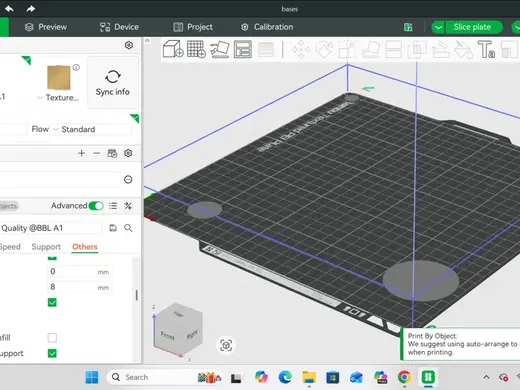The image size is (520, 390).
Task: Add a filament with plus icon
Action: point(81,153)
